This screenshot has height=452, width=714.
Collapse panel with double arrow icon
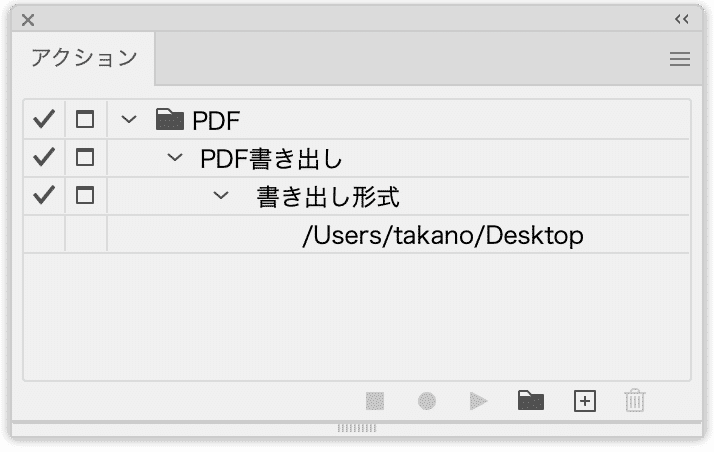(682, 19)
